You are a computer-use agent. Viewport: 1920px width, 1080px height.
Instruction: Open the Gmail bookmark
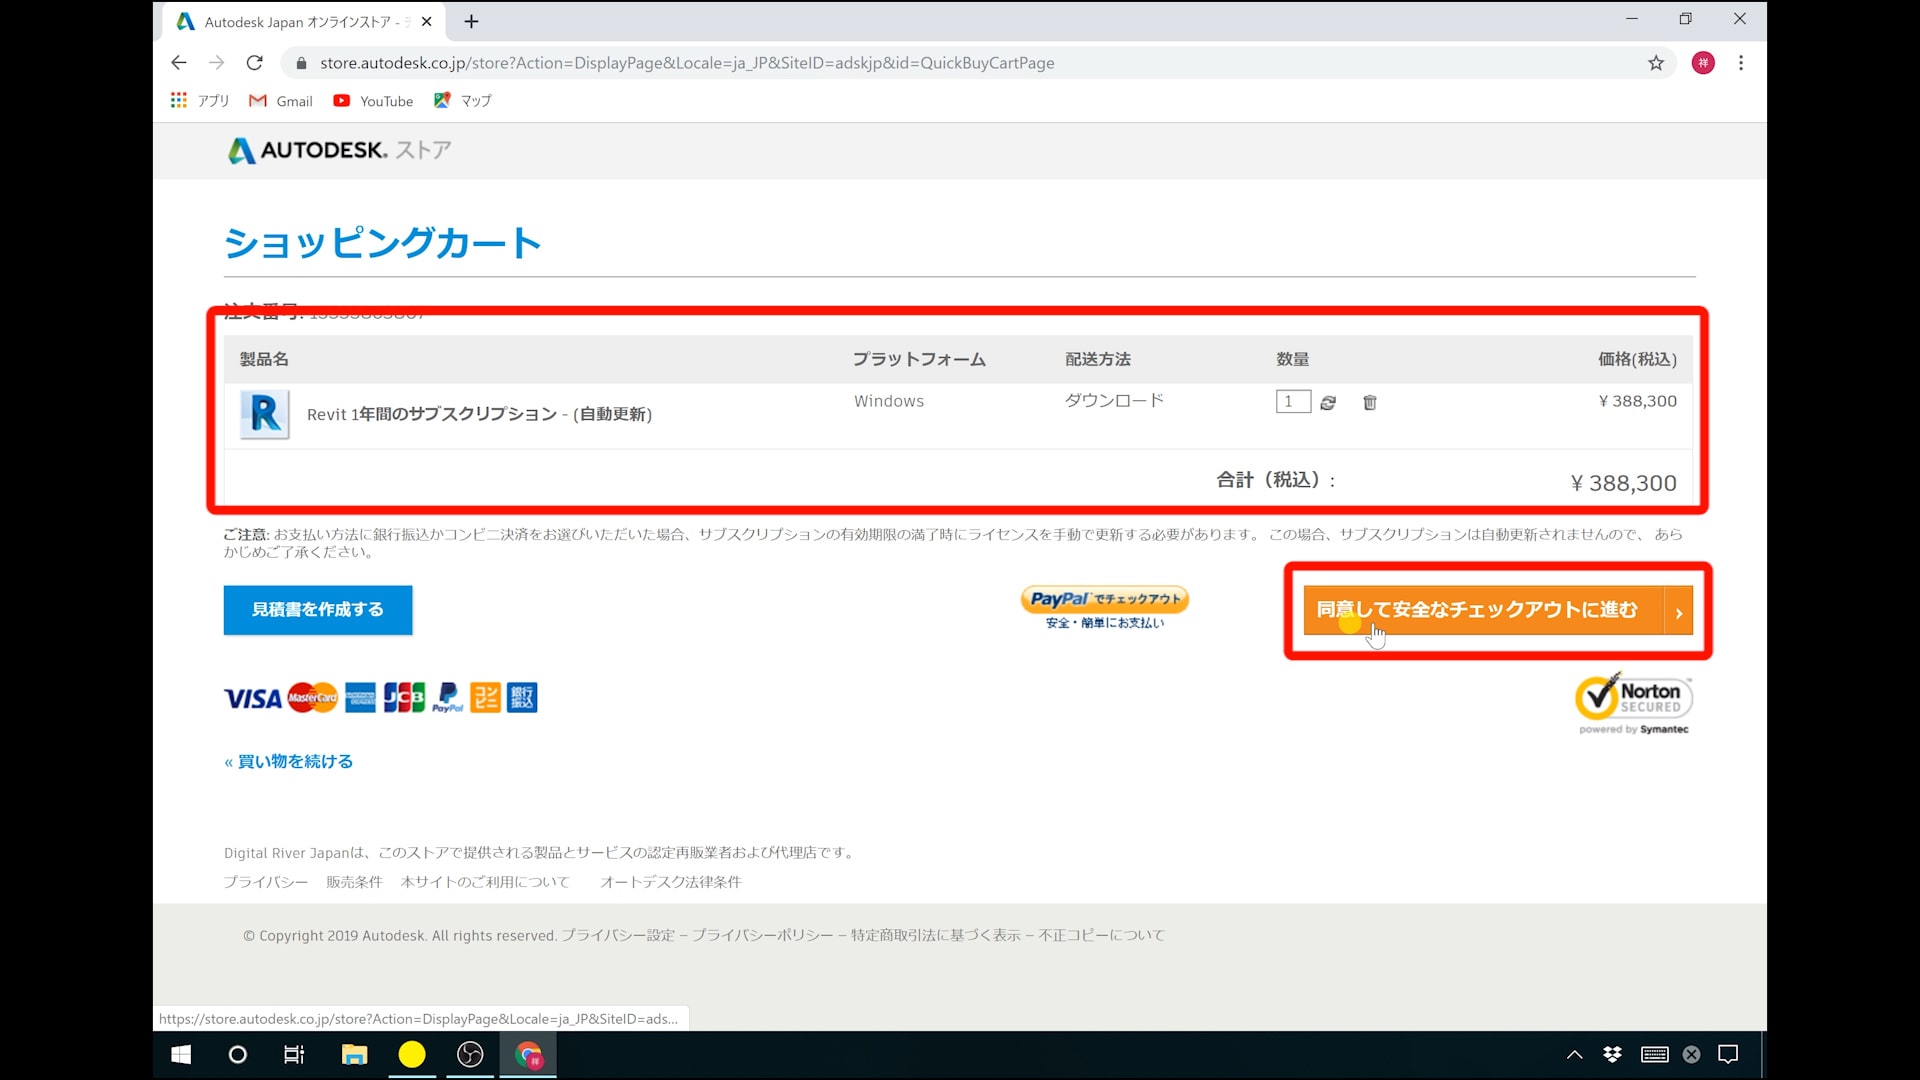click(x=281, y=101)
